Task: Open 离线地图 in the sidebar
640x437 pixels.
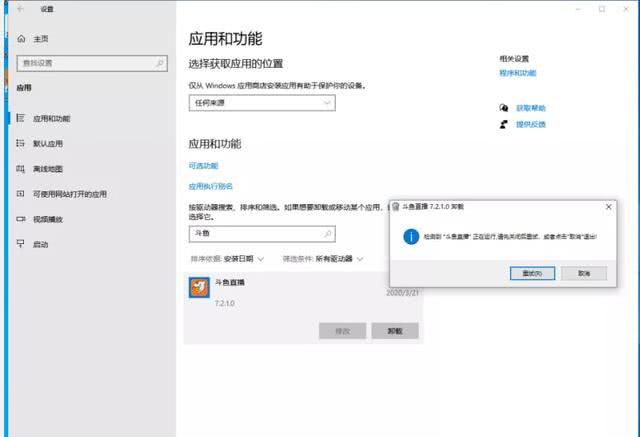Action: [48, 169]
